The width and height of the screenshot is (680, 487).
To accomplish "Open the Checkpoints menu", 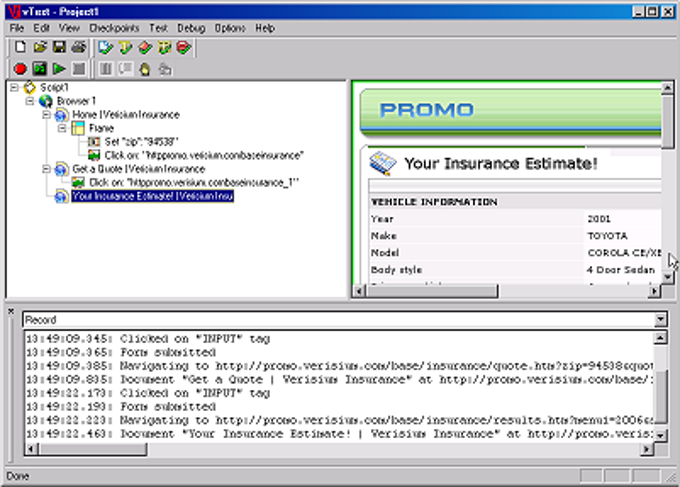I will tap(114, 28).
